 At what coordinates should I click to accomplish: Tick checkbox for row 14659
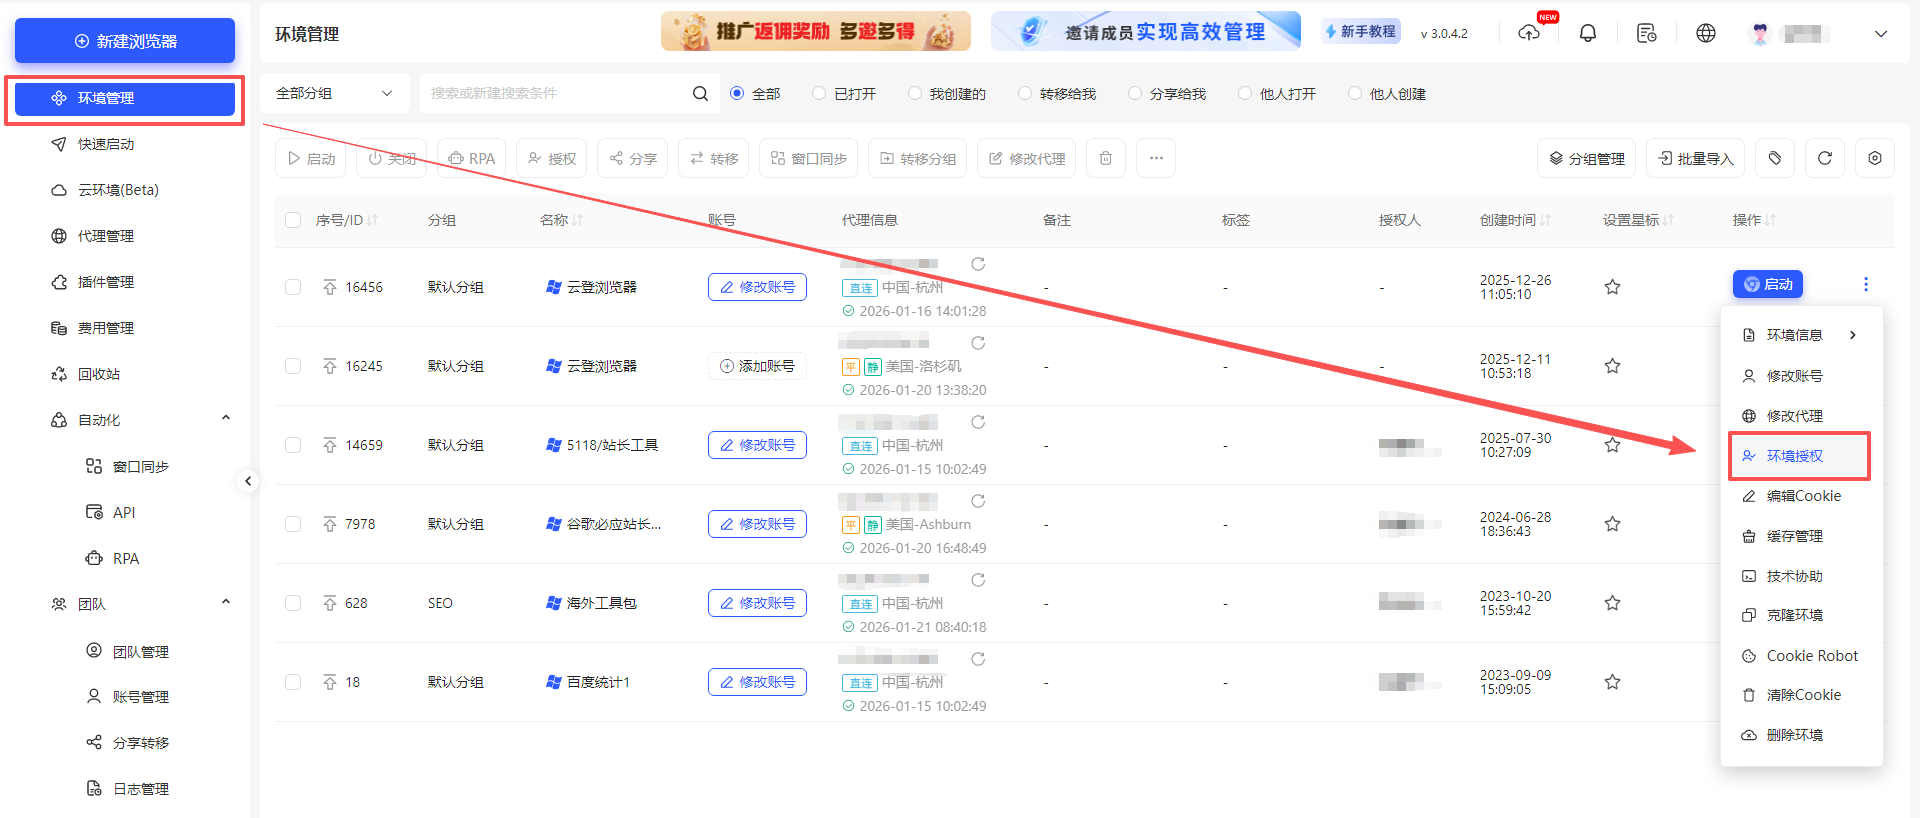pos(293,445)
